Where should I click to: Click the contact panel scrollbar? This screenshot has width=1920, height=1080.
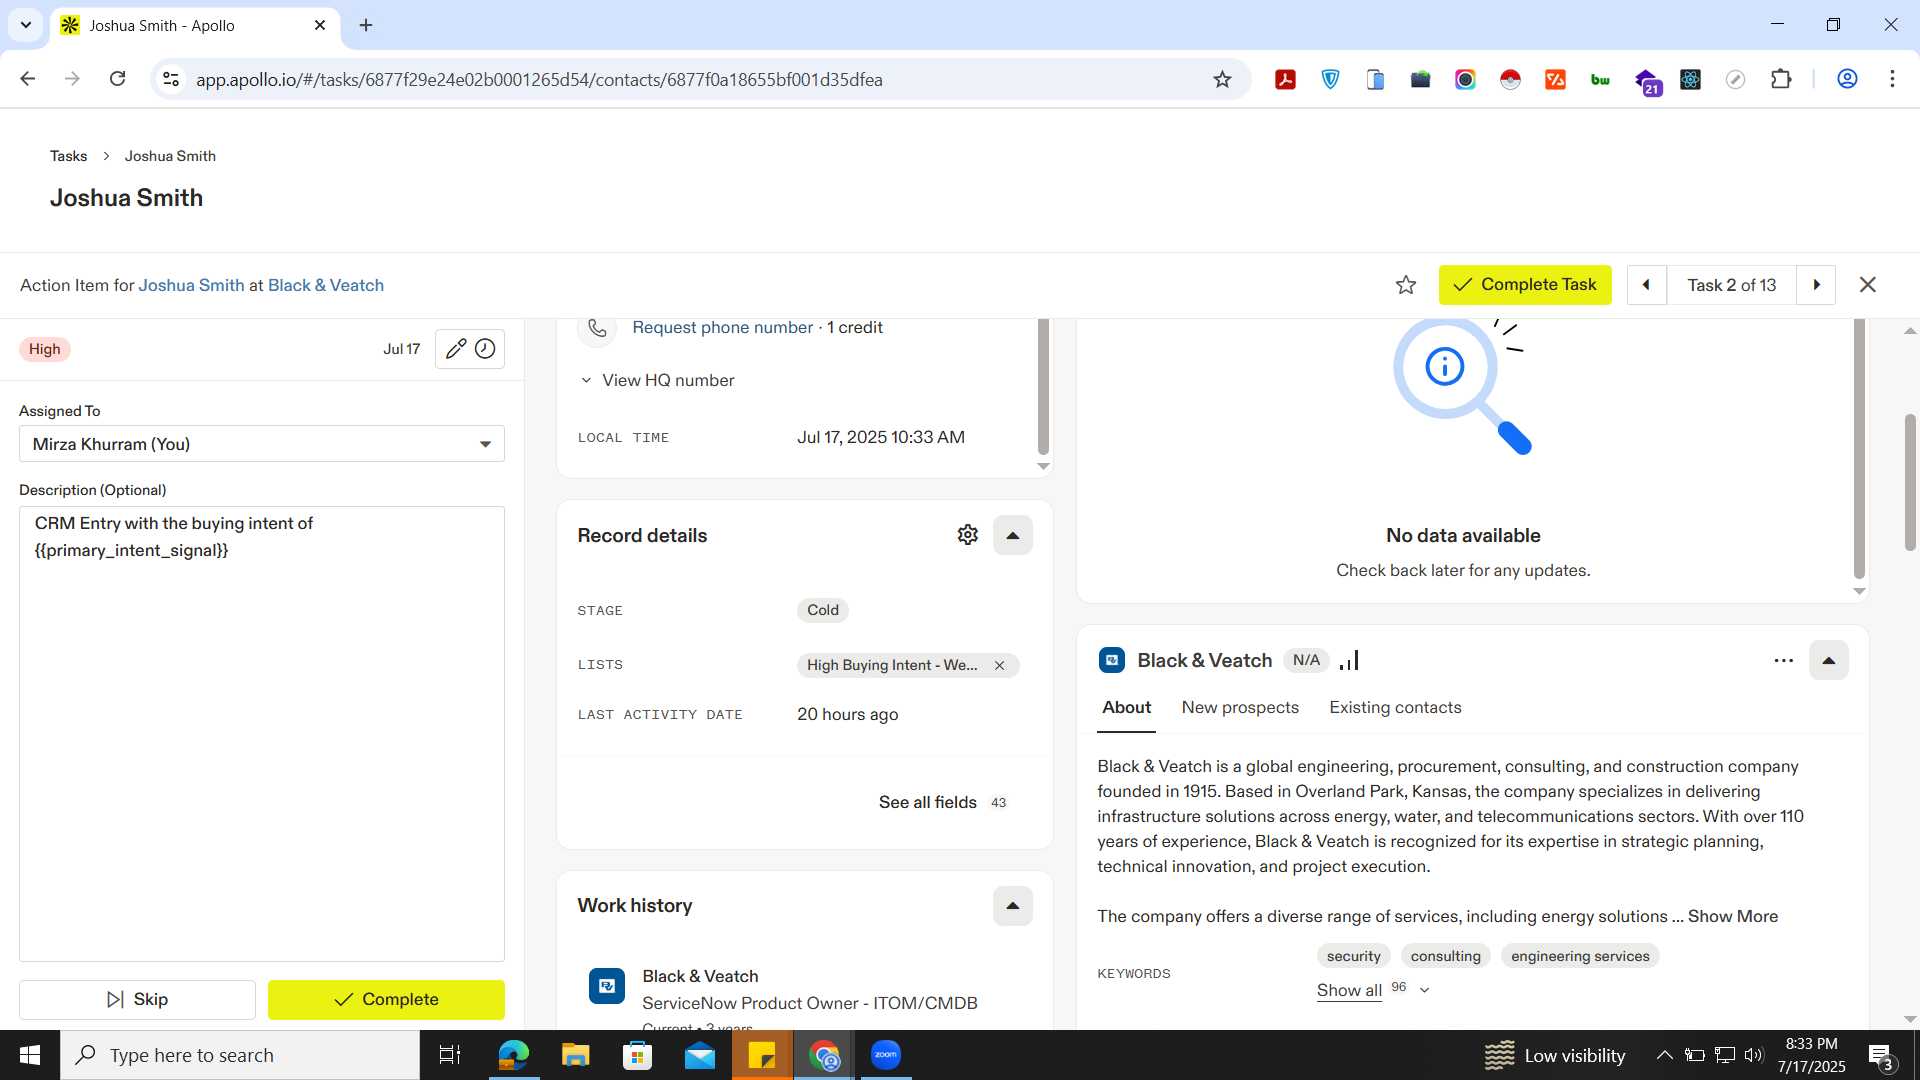point(1043,386)
